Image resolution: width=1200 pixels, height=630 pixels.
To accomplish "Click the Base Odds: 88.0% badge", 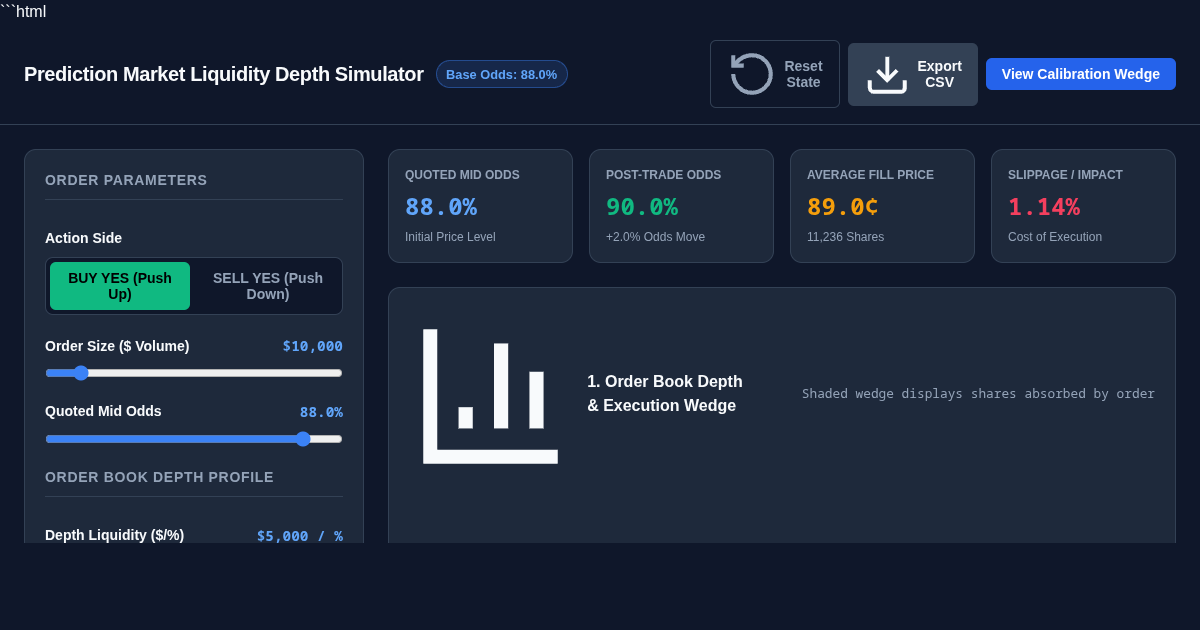I will coord(502,74).
